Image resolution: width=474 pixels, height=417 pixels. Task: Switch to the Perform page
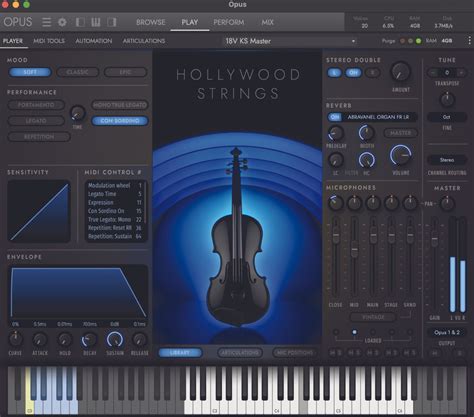(229, 22)
